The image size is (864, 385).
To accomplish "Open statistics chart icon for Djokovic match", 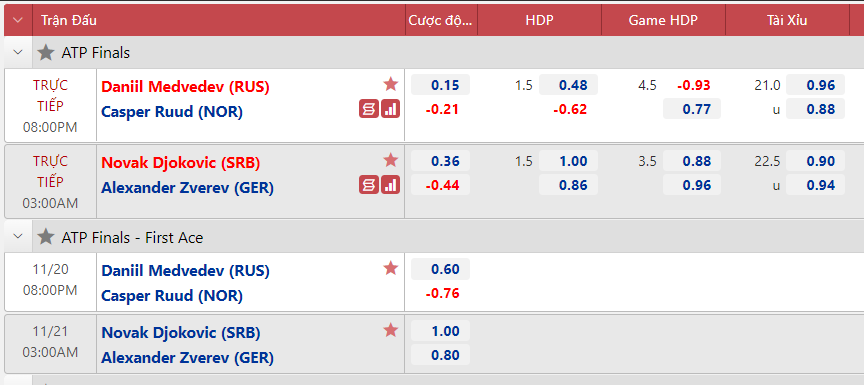I will (x=391, y=185).
